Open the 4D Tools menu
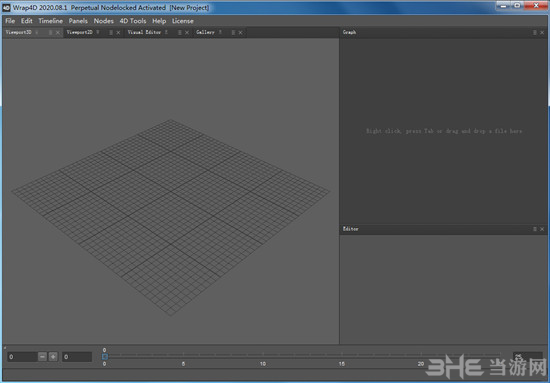550x383 pixels. pyautogui.click(x=133, y=21)
